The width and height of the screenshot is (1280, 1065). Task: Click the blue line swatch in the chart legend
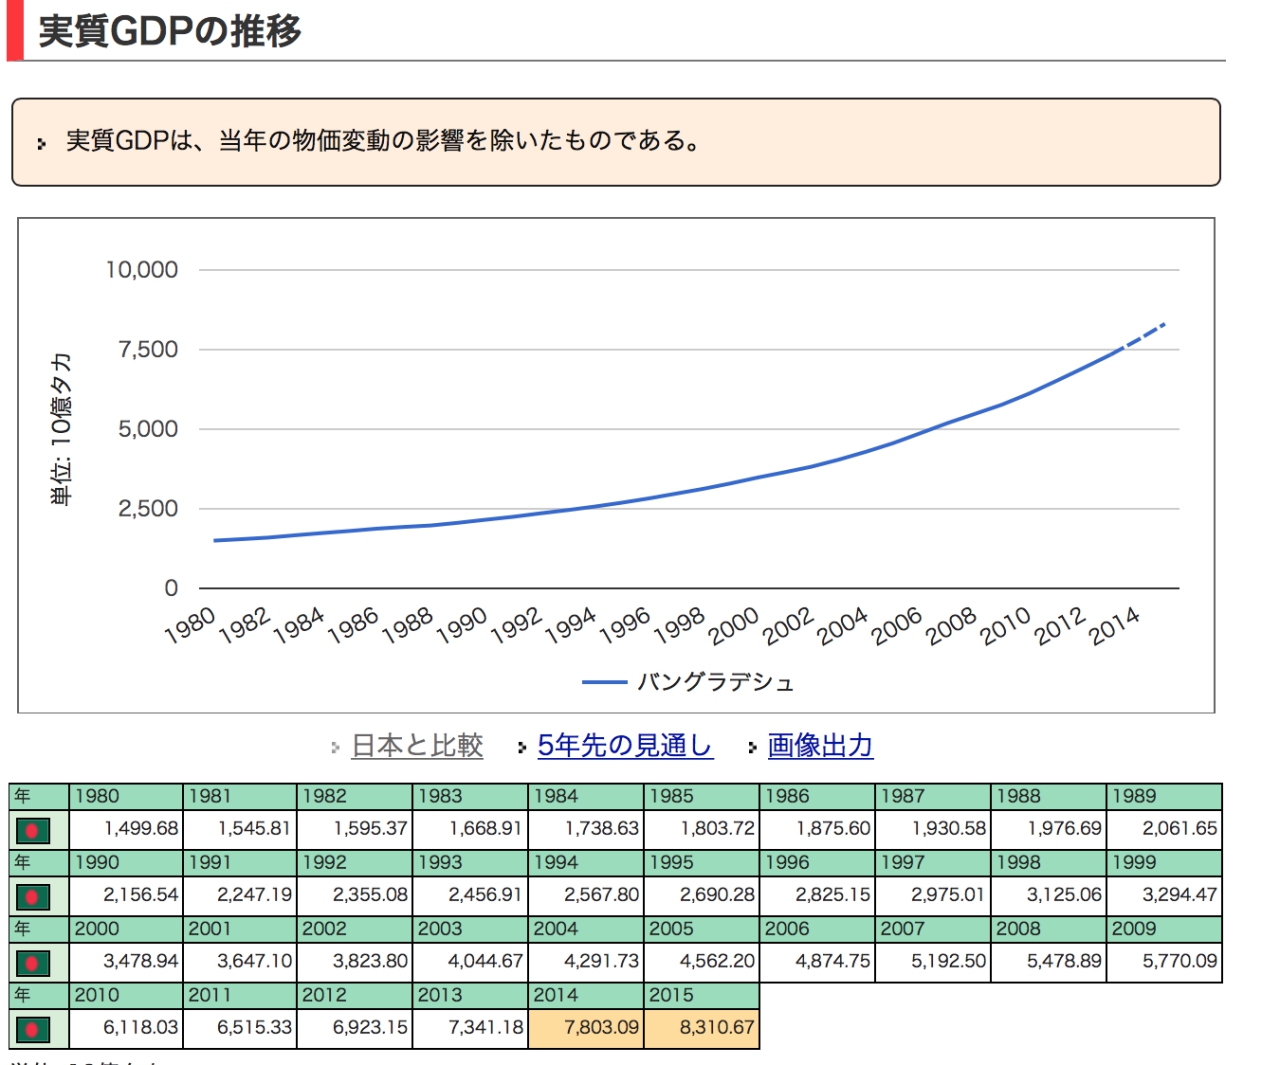pos(604,683)
